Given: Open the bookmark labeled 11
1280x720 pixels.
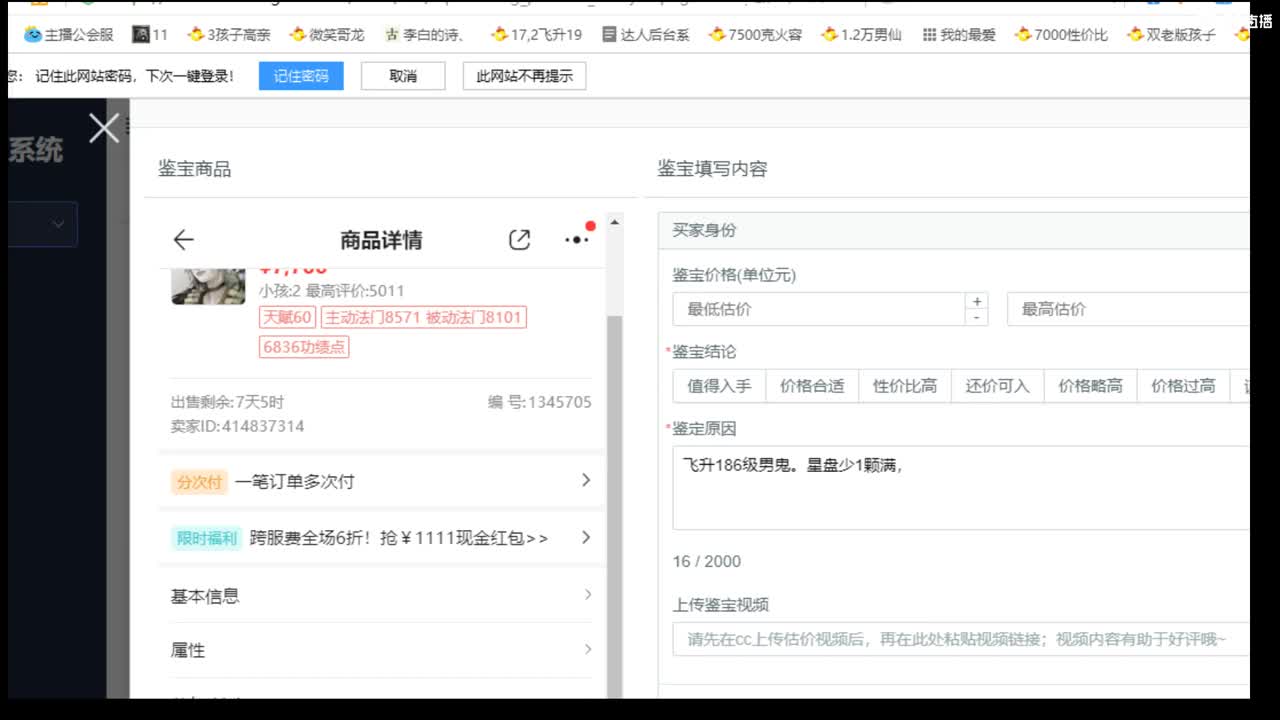Looking at the screenshot, I should 150,35.
